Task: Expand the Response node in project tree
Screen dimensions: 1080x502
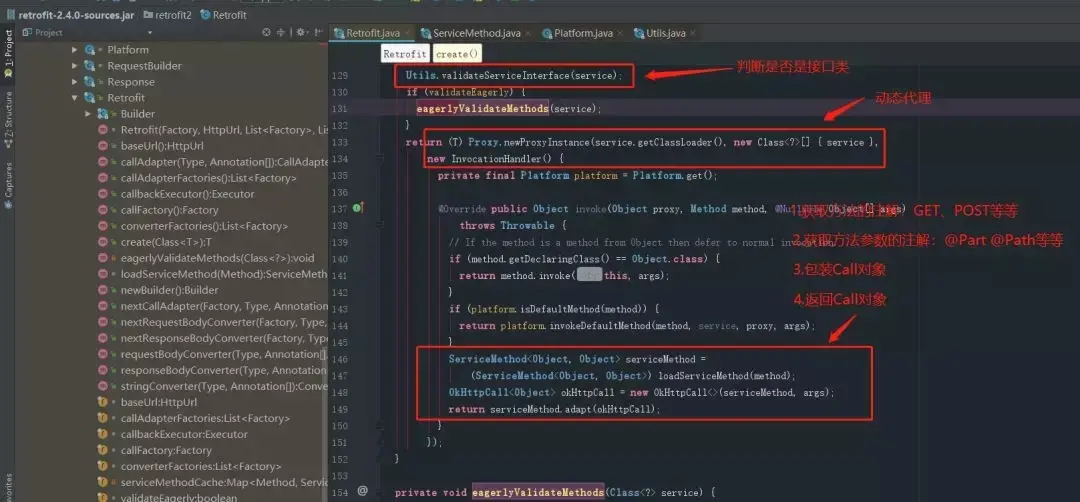Action: (75, 81)
